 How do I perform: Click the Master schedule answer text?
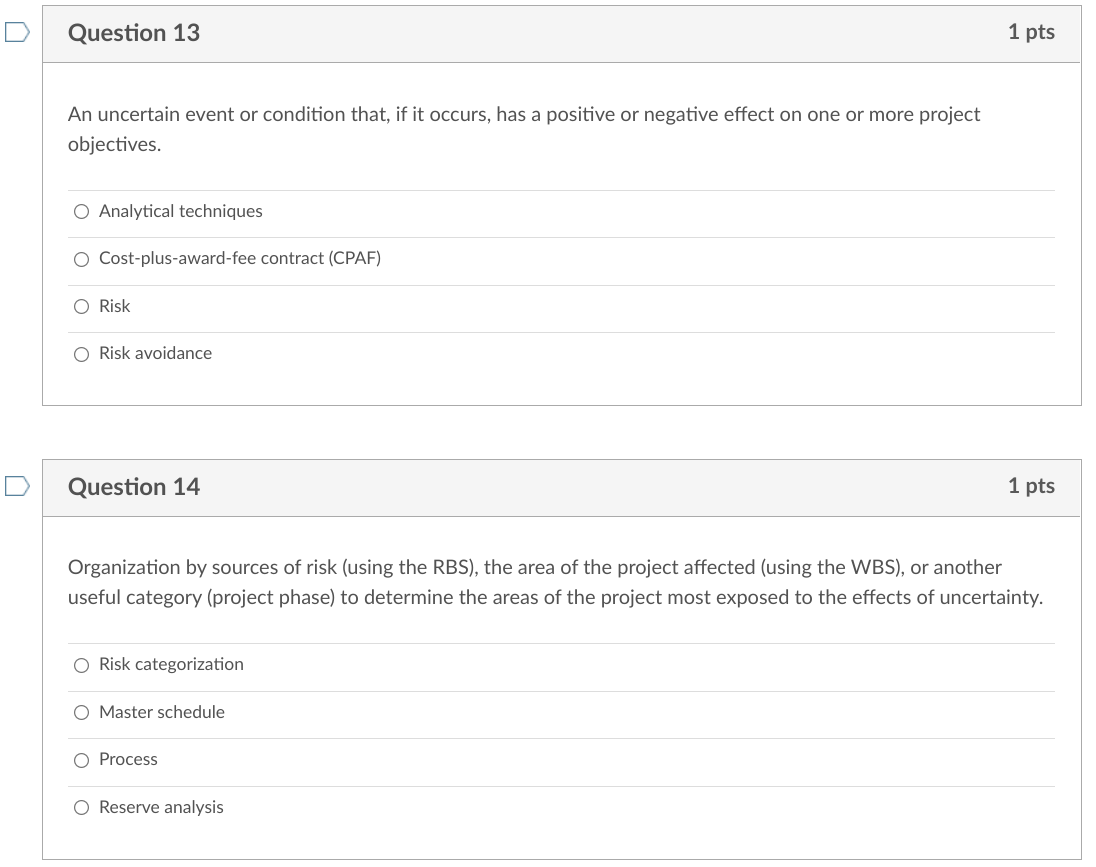coord(161,712)
